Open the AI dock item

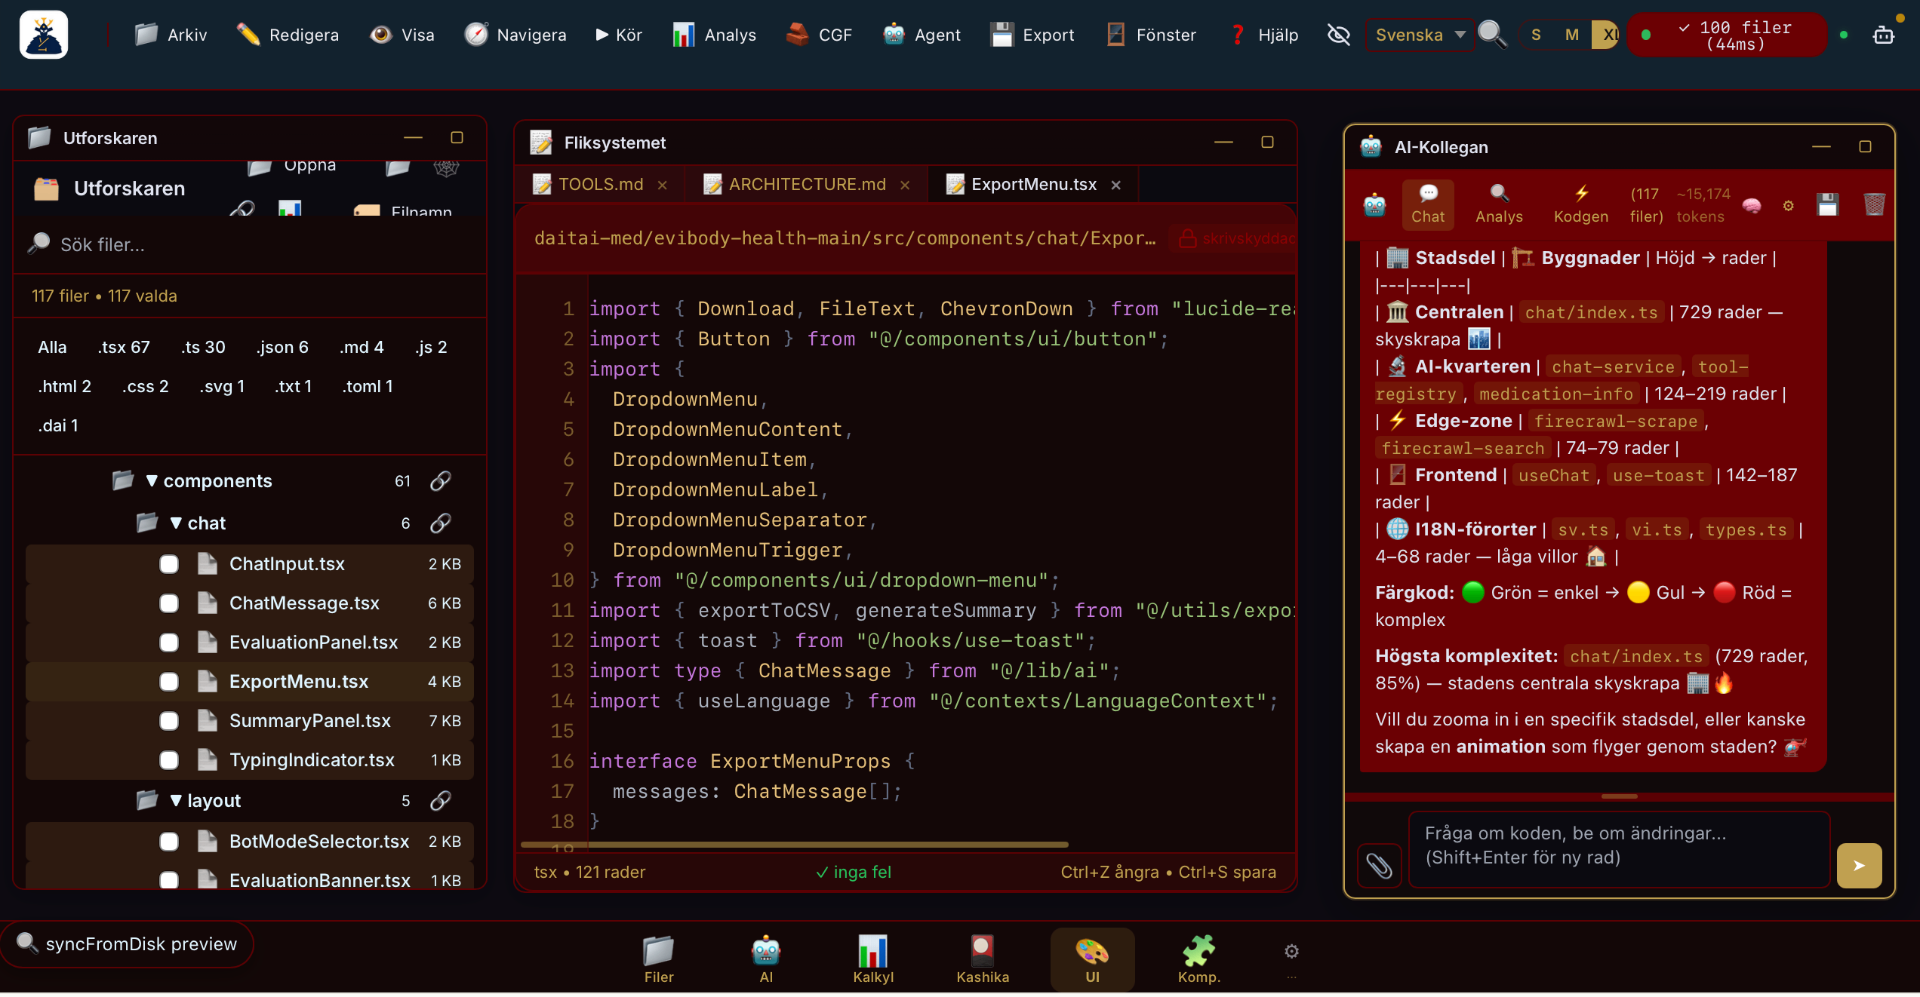tap(766, 960)
